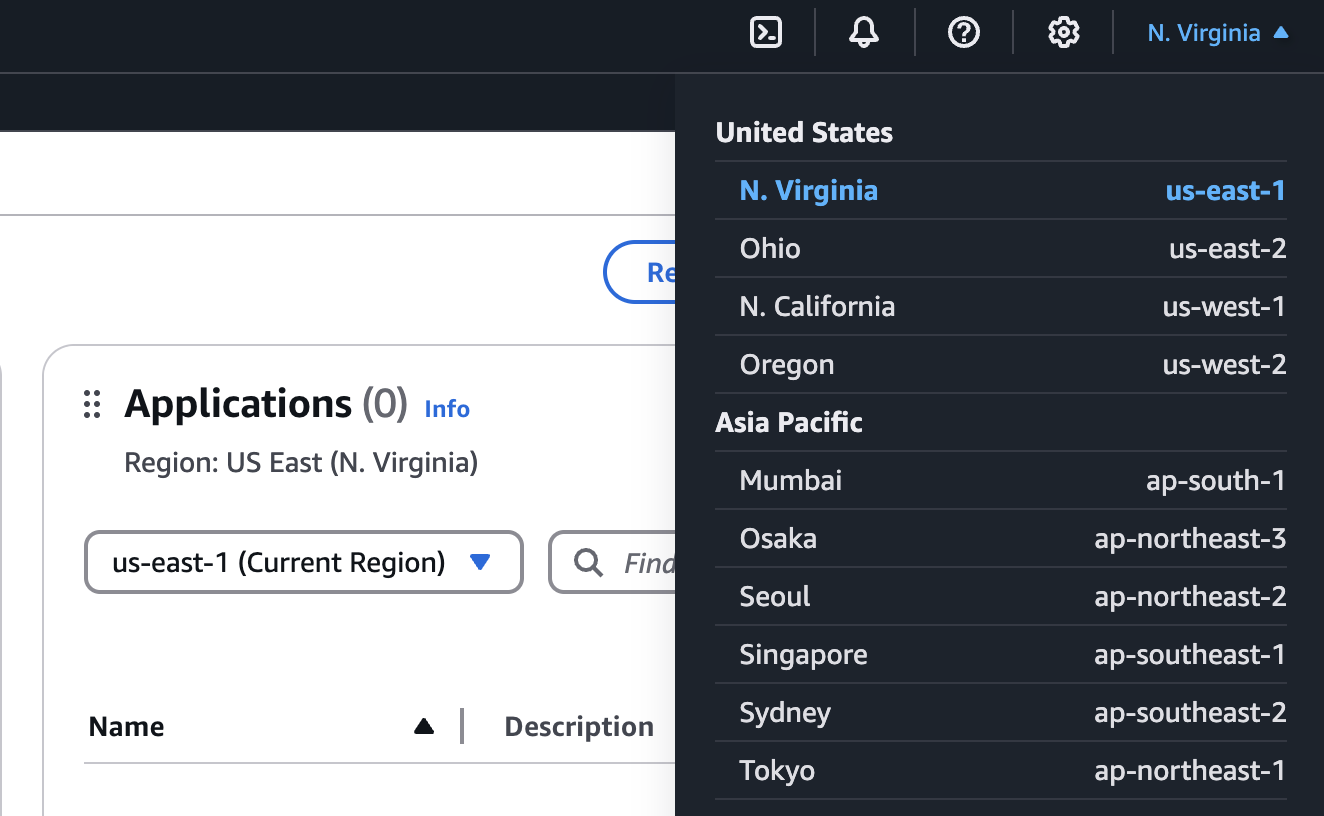Sort by Name column arrow
This screenshot has width=1324, height=816.
(x=424, y=727)
